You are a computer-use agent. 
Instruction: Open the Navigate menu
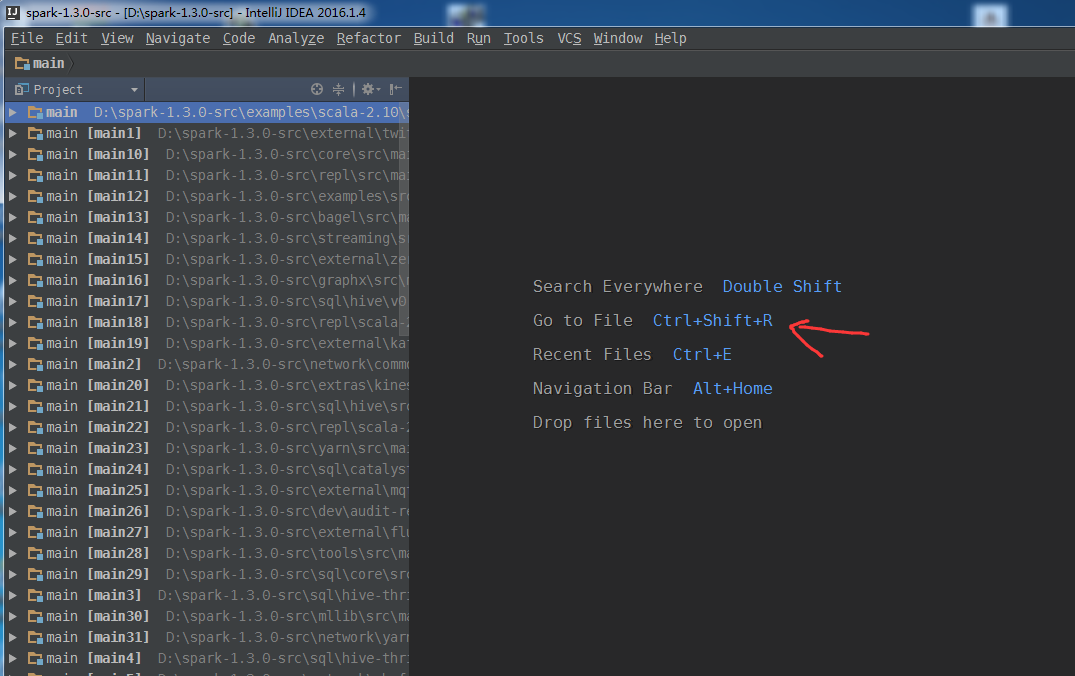pyautogui.click(x=178, y=38)
